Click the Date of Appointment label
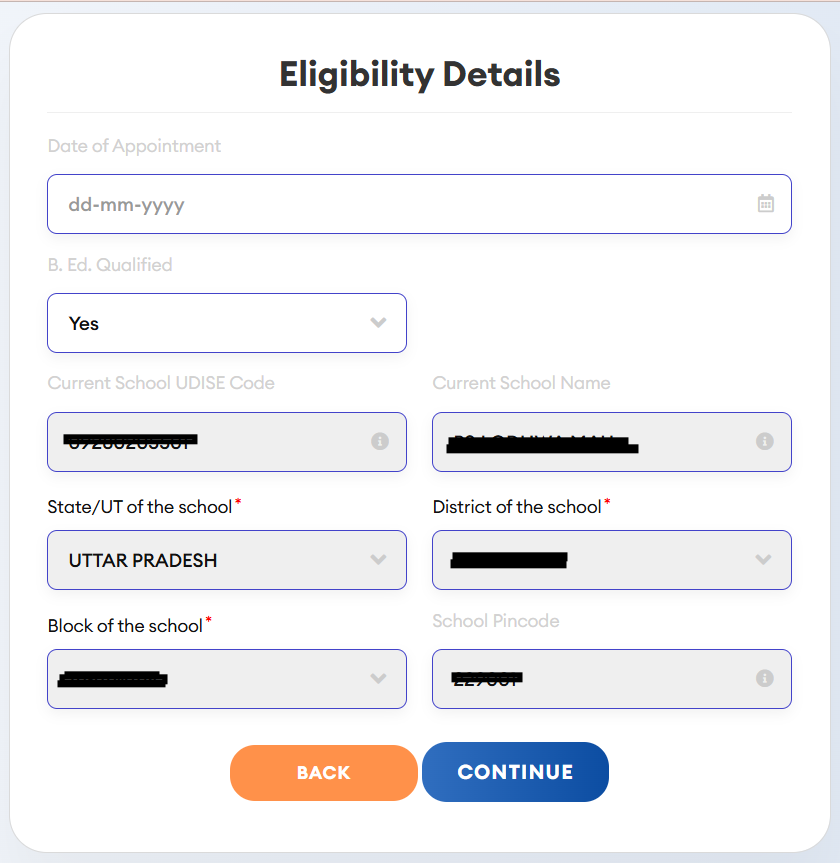Image resolution: width=840 pixels, height=863 pixels. point(135,146)
